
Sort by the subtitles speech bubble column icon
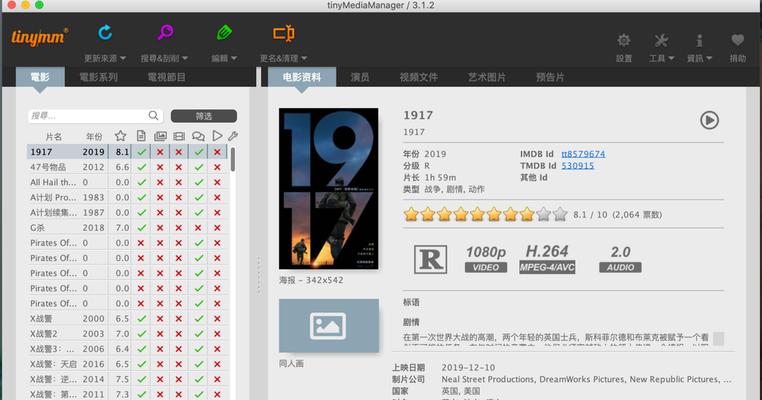(x=198, y=136)
